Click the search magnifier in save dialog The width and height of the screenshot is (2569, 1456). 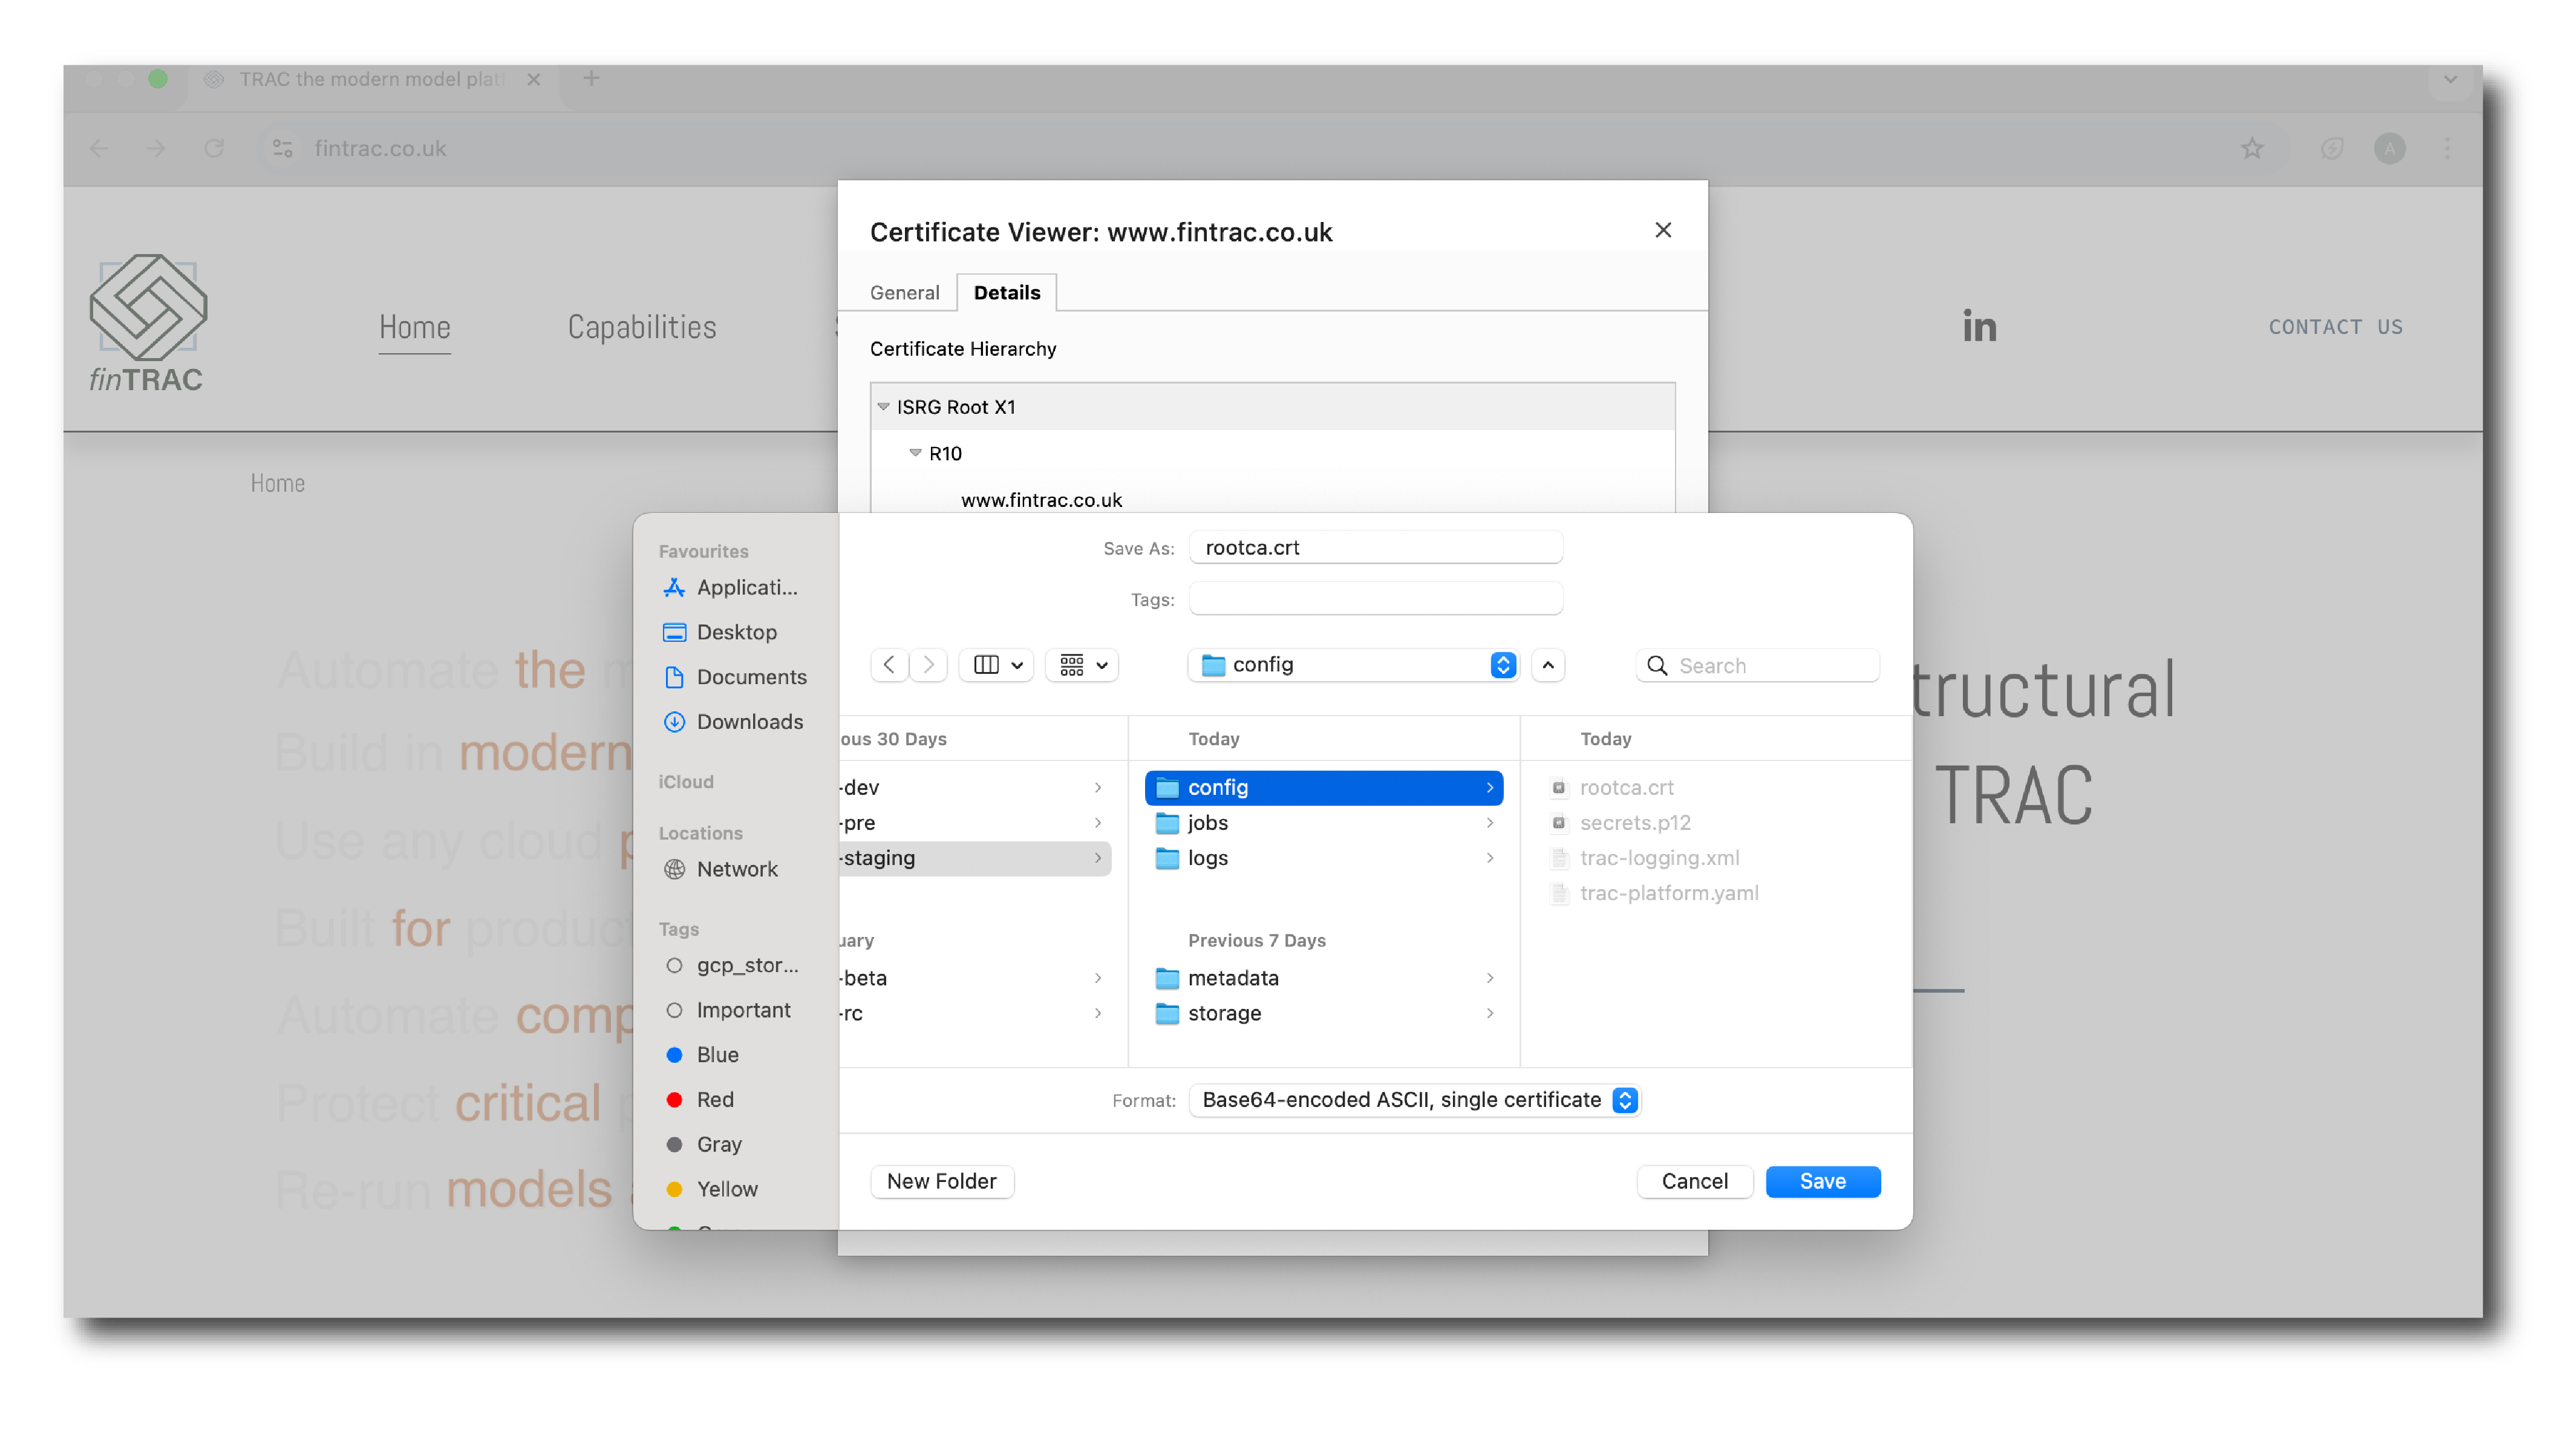[x=1656, y=666]
